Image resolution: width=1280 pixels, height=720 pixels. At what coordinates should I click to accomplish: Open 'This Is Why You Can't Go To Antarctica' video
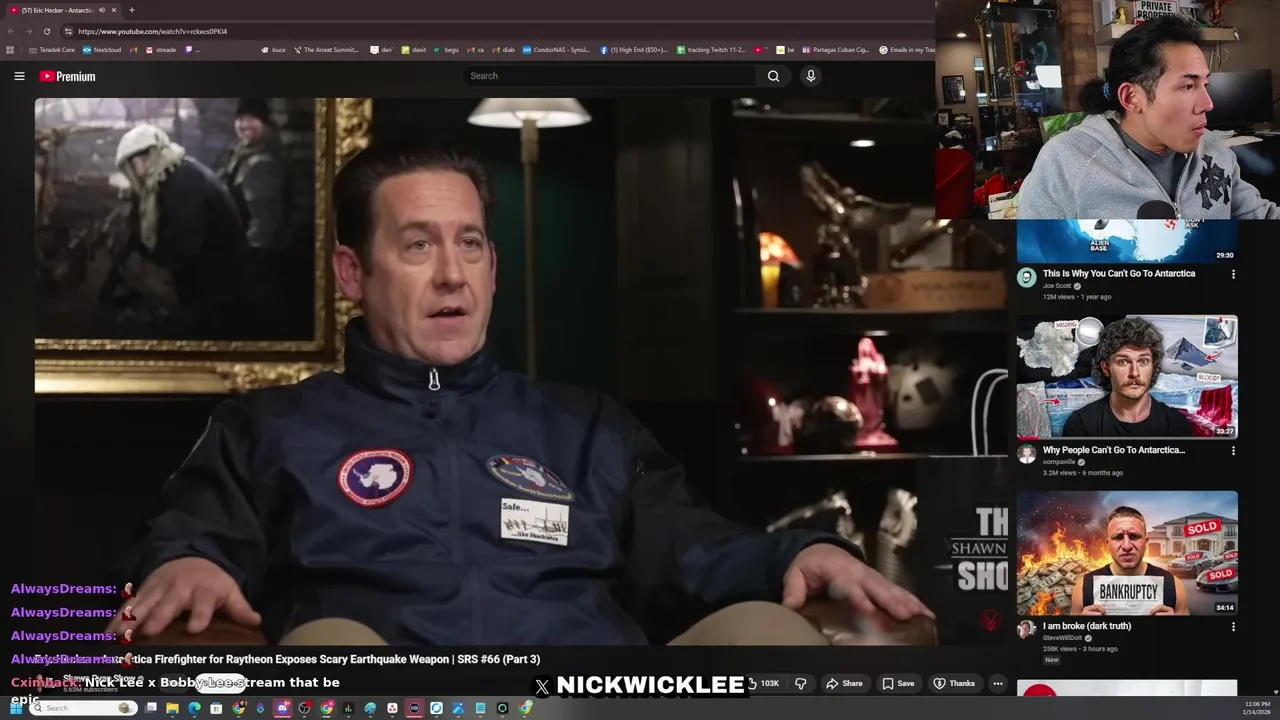click(1118, 273)
